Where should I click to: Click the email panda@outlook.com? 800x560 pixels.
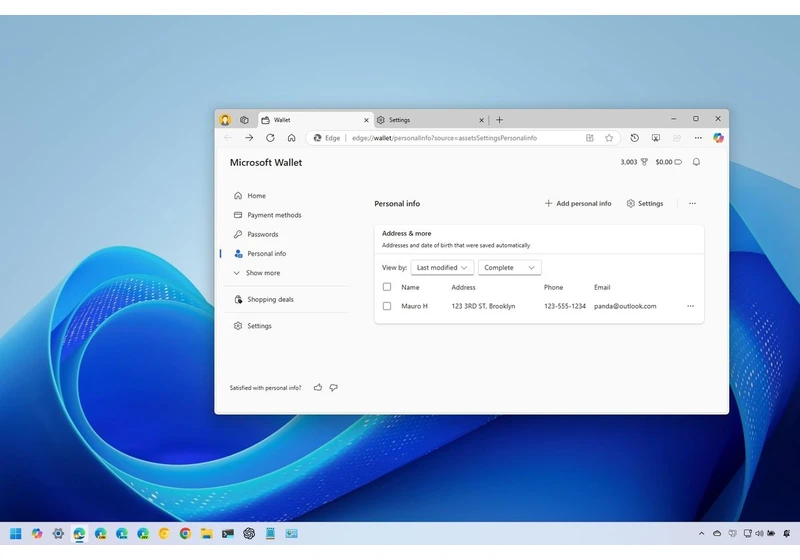point(625,306)
